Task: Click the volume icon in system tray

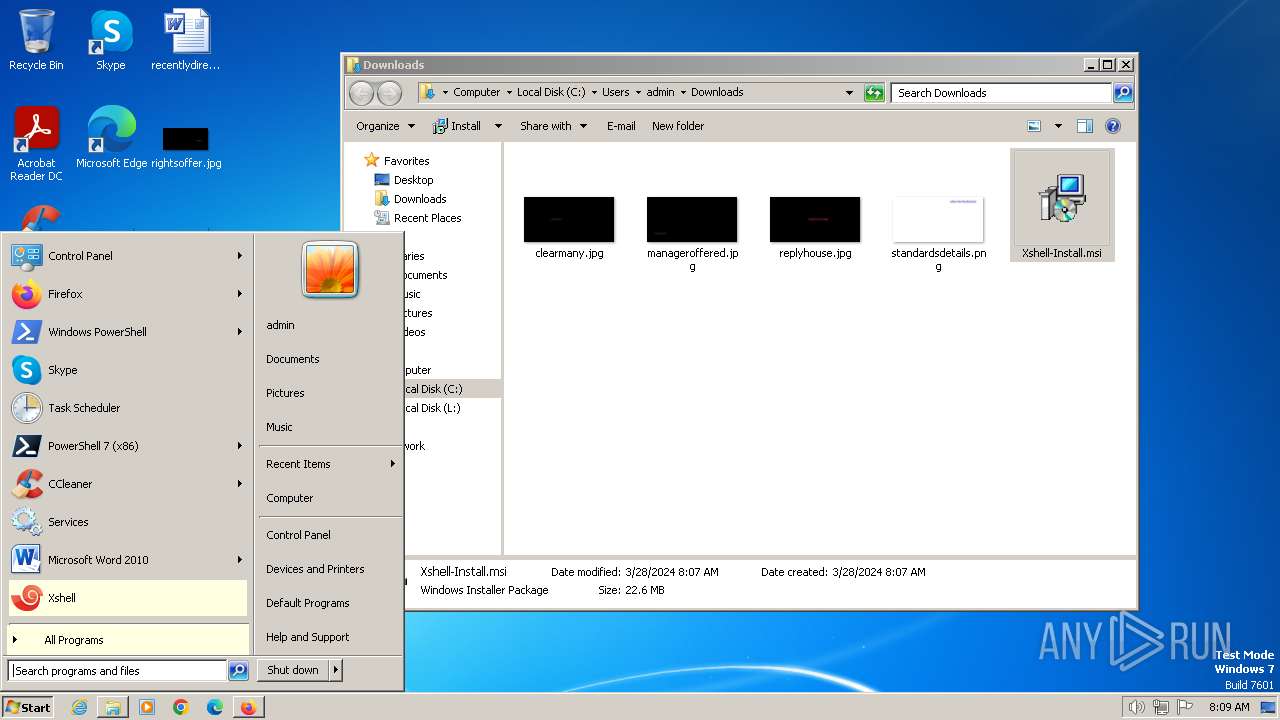Action: click(1136, 707)
